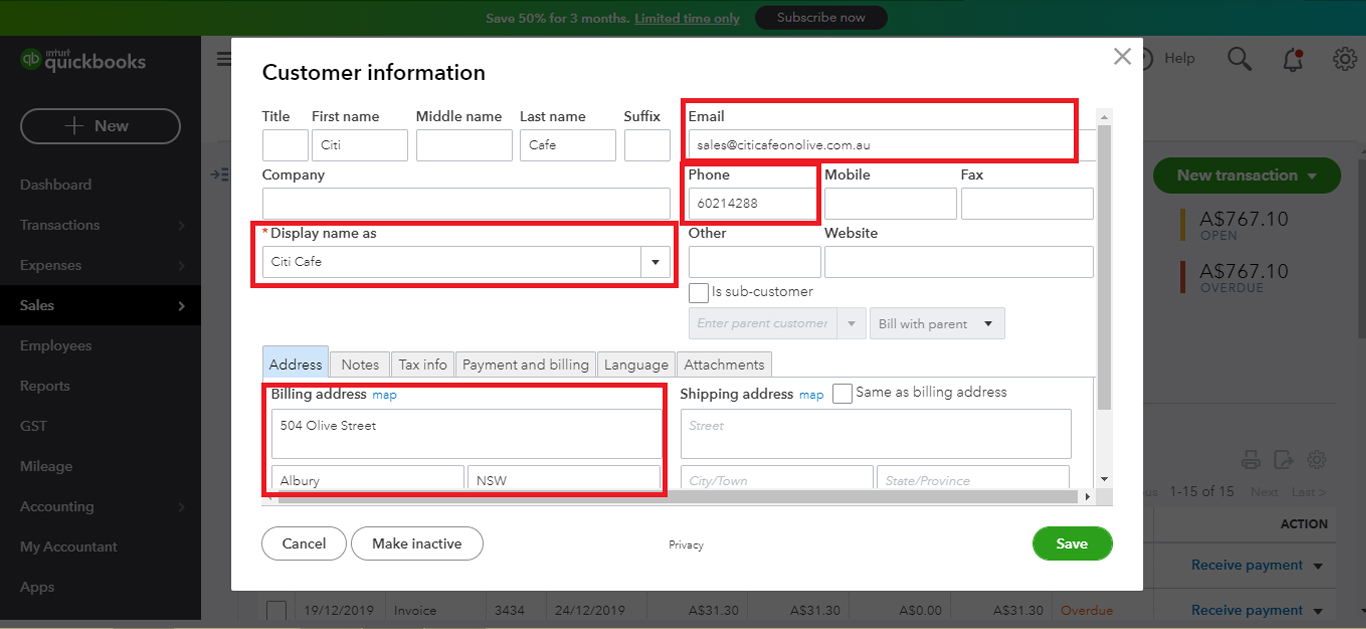Click the Subscribe now button
This screenshot has width=1366, height=629.
(821, 18)
